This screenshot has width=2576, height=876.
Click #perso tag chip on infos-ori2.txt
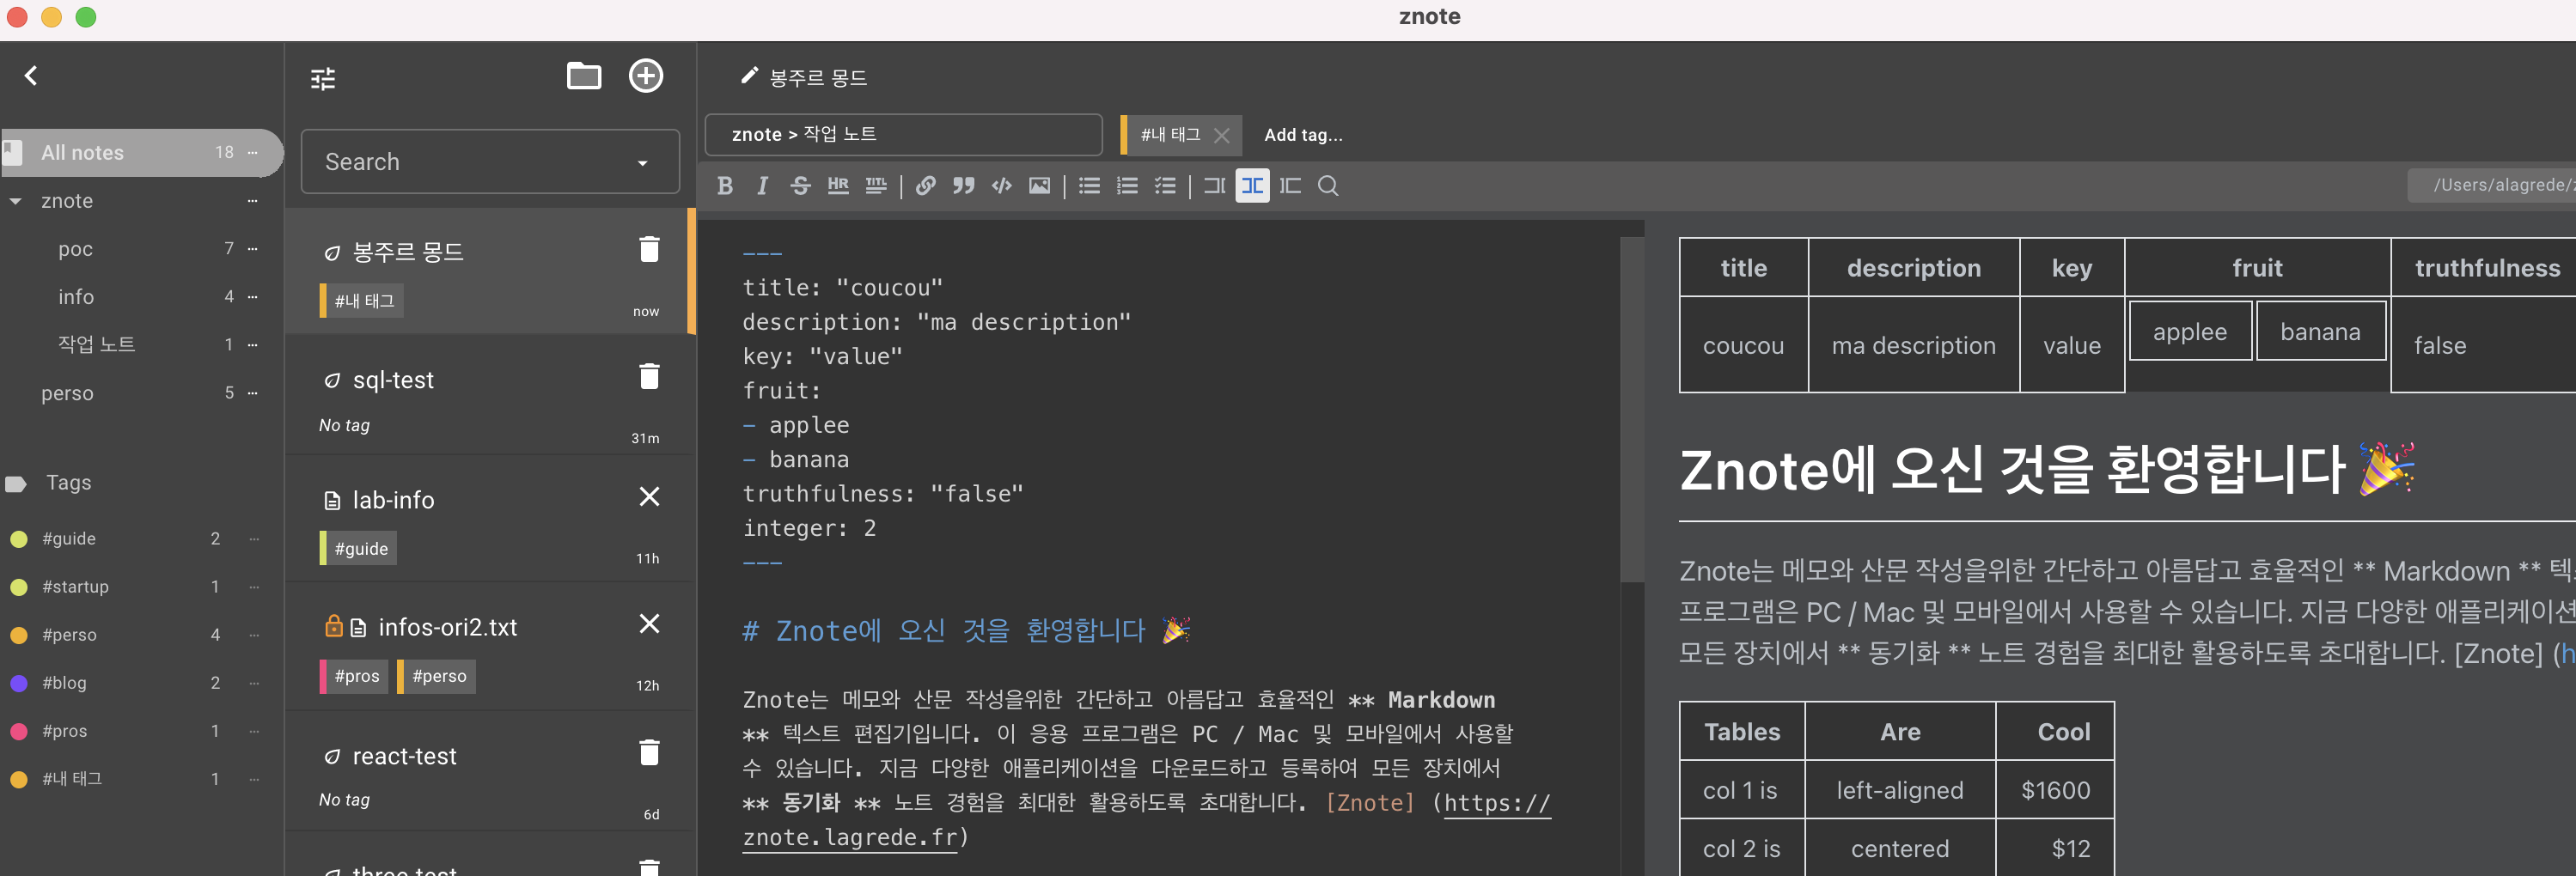point(436,676)
